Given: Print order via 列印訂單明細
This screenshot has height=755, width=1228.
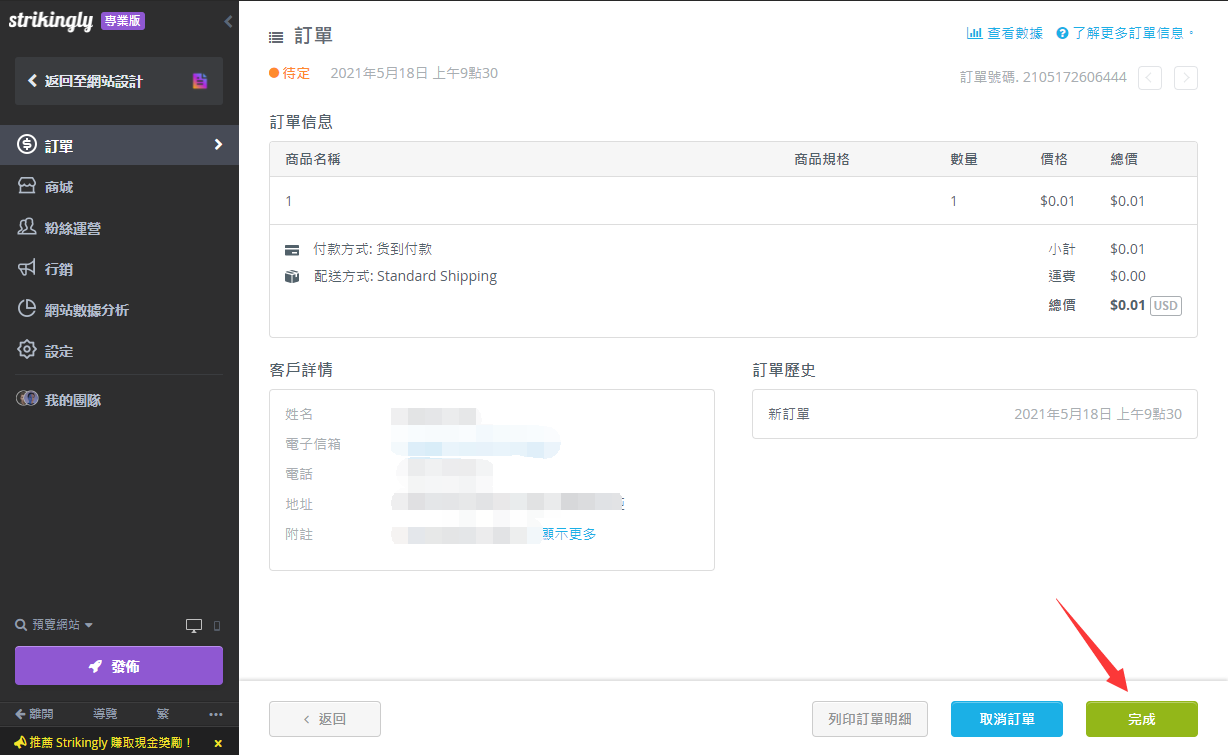Looking at the screenshot, I should pyautogui.click(x=870, y=719).
